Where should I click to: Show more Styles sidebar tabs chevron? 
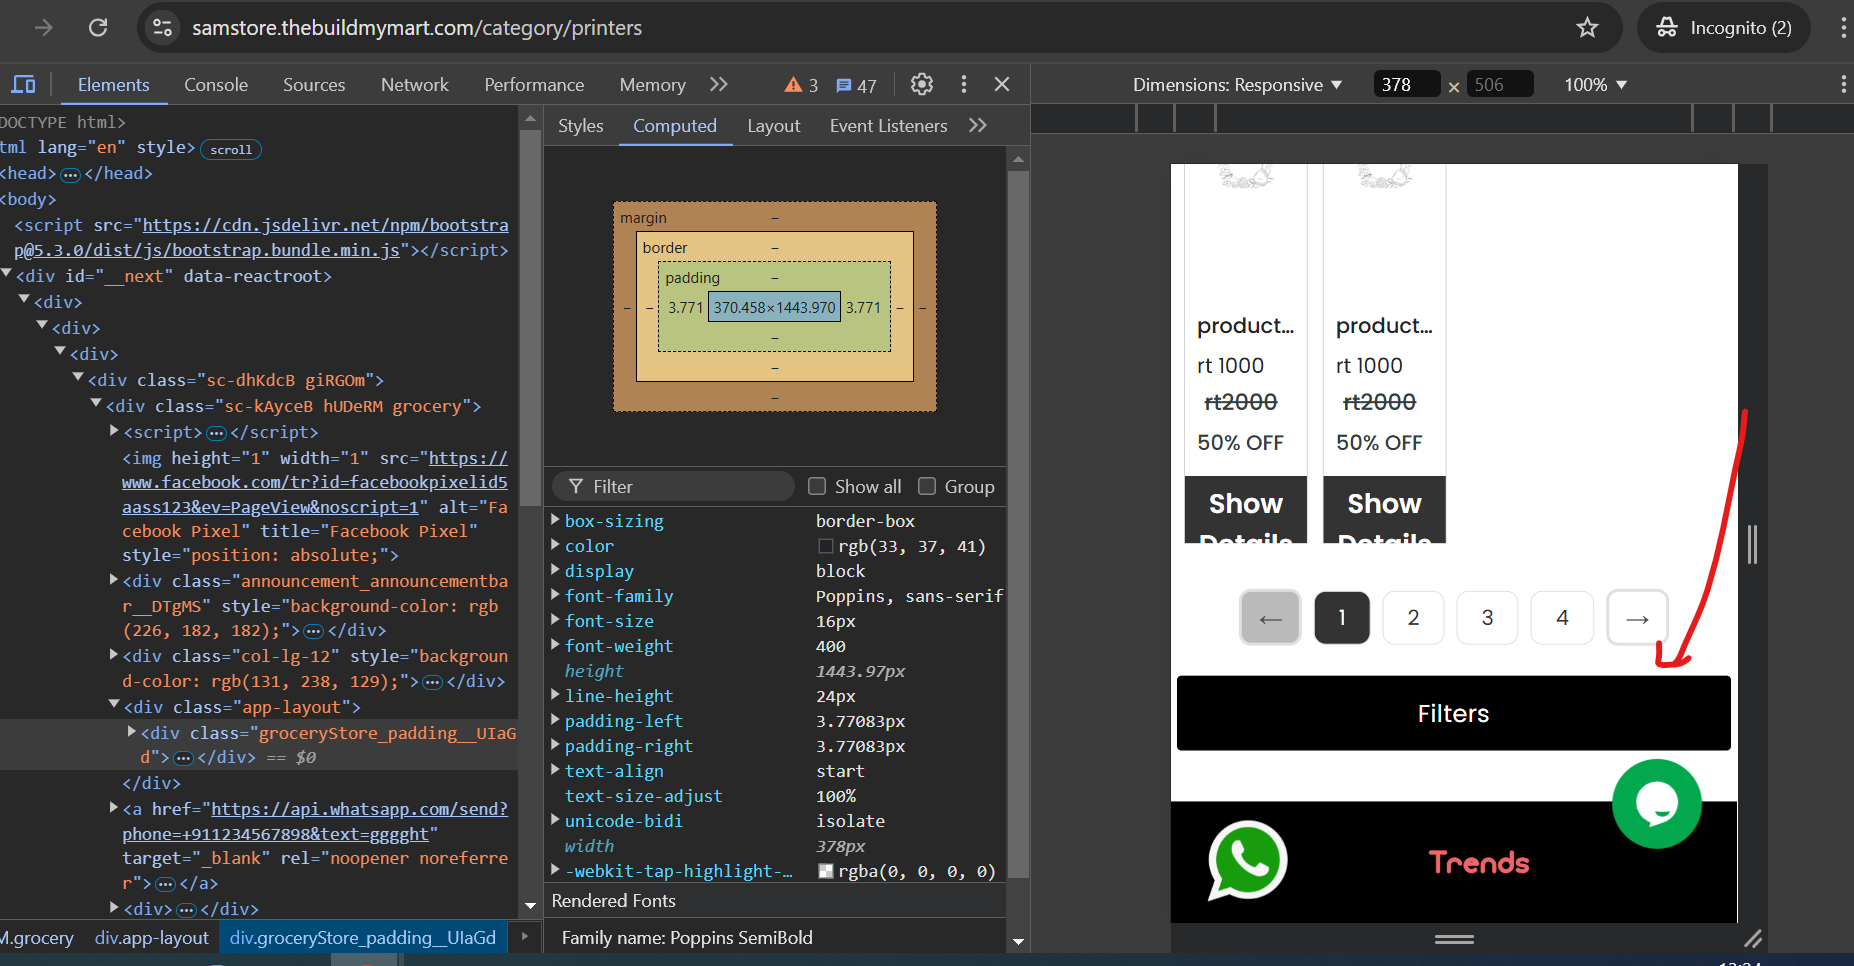[x=978, y=126]
